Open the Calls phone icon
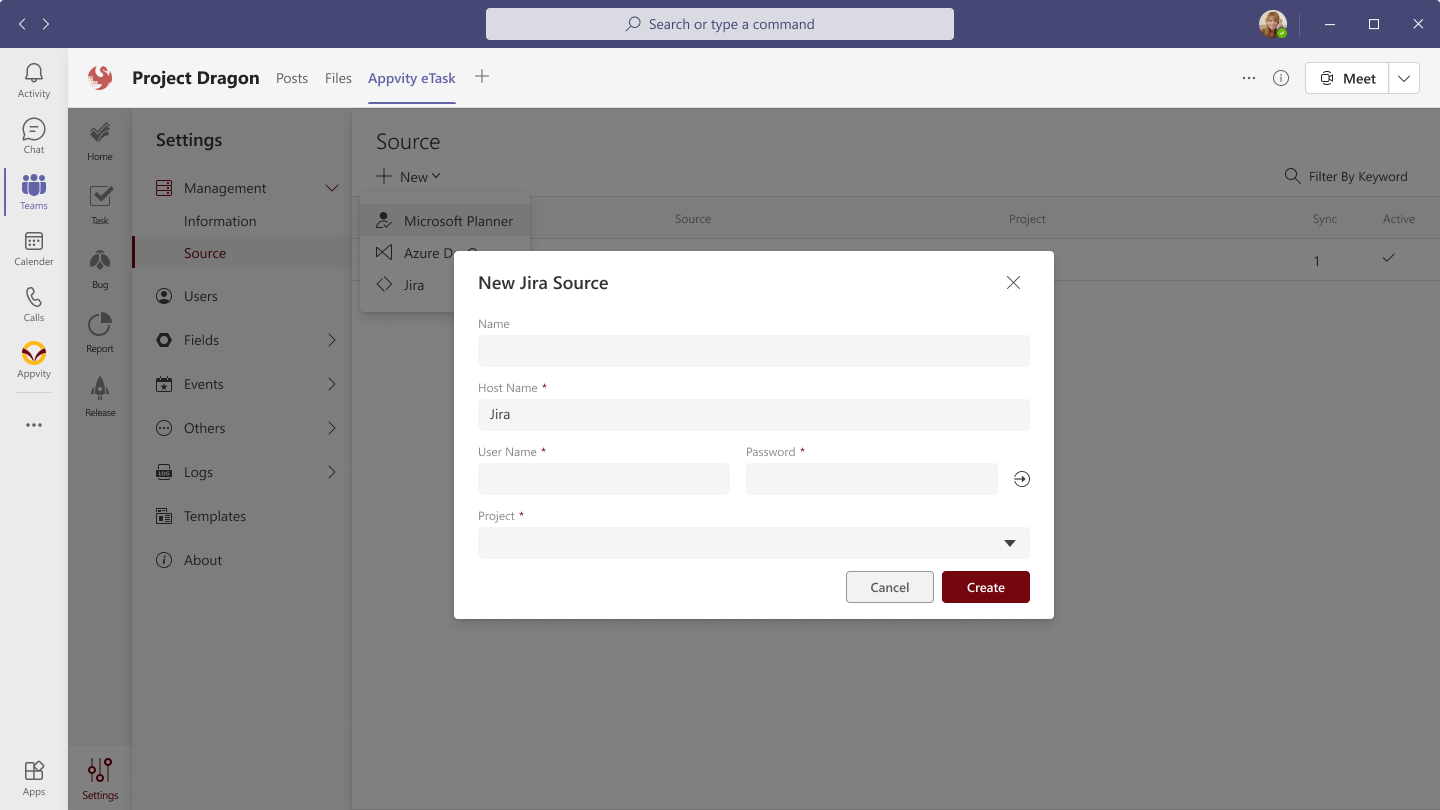 tap(34, 304)
